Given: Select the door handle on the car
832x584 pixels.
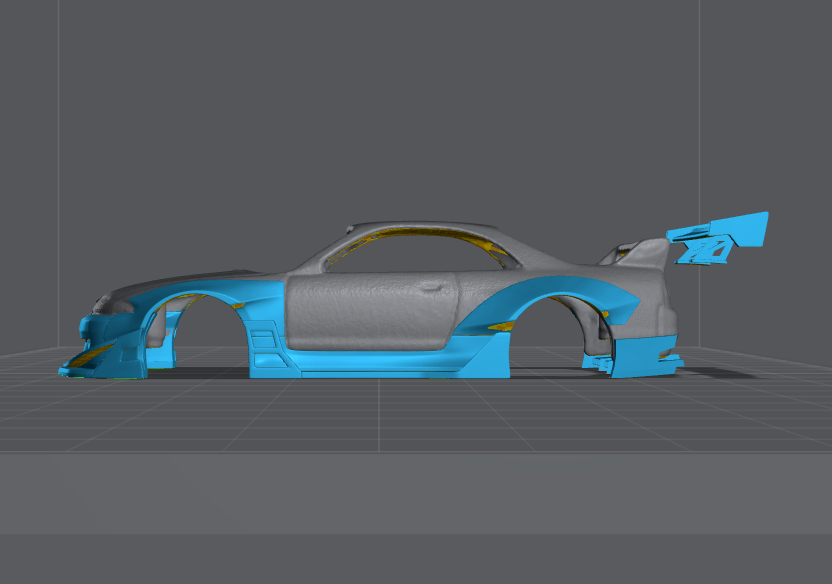Looking at the screenshot, I should point(433,287).
